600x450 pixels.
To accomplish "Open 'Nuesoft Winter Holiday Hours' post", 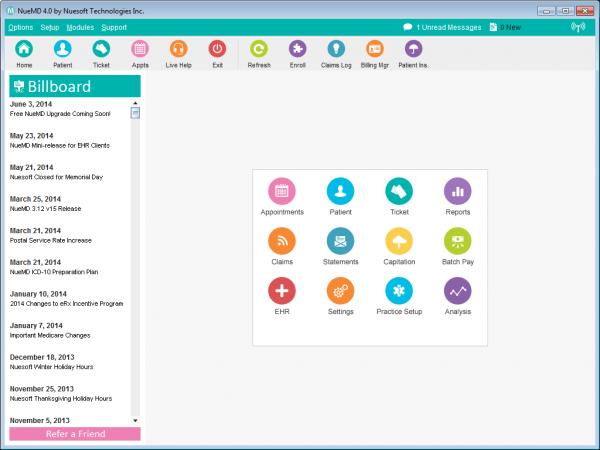I will coord(51,367).
